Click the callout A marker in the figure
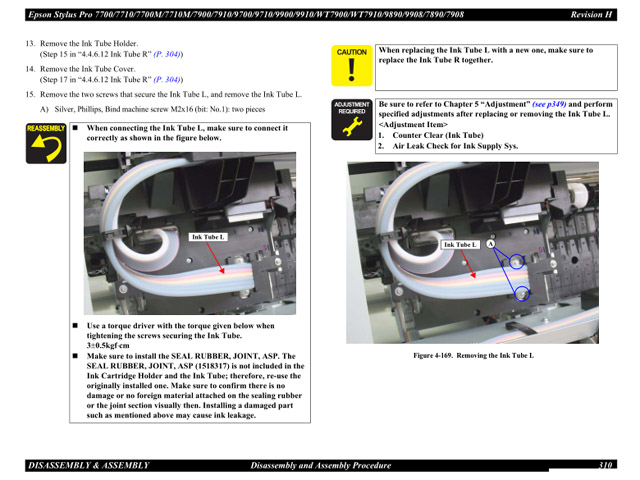This screenshot has height=480, width=640. (x=491, y=244)
